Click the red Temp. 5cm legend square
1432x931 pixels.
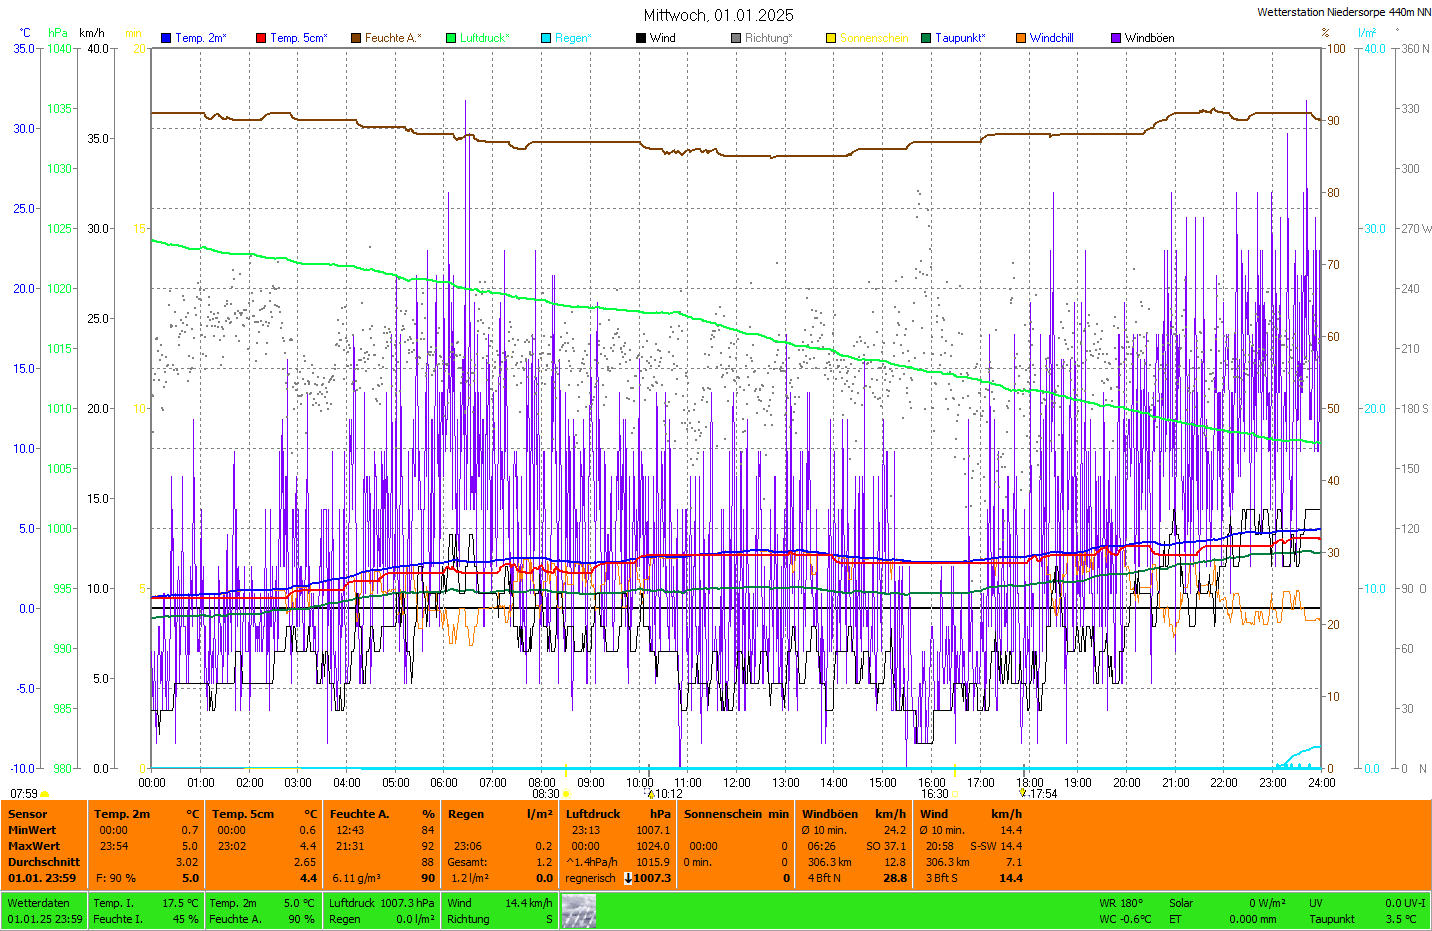(x=261, y=38)
